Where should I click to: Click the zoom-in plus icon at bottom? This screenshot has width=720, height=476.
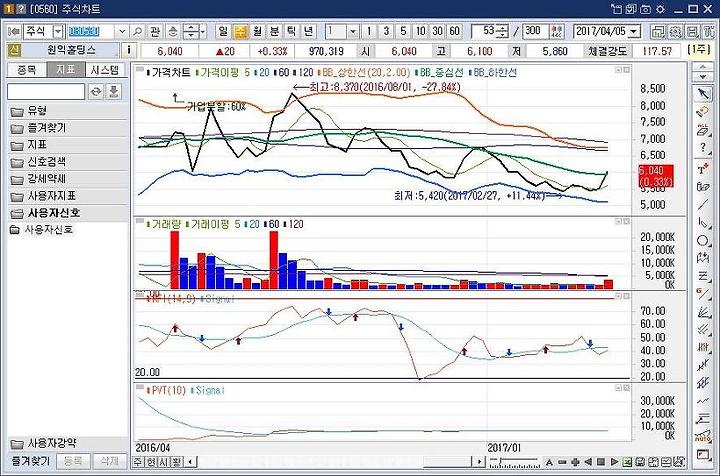pyautogui.click(x=575, y=462)
